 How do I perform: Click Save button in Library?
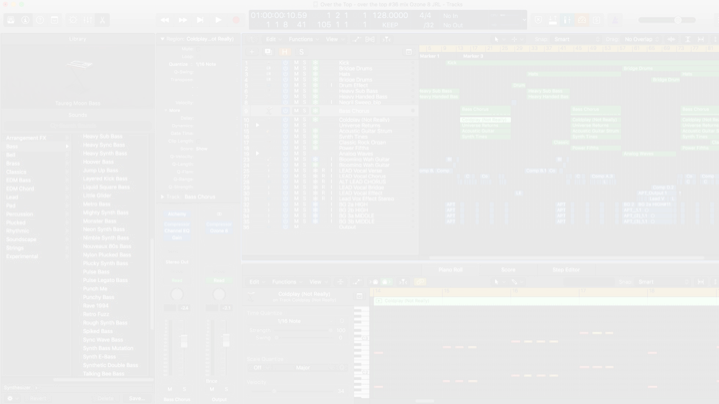(137, 398)
